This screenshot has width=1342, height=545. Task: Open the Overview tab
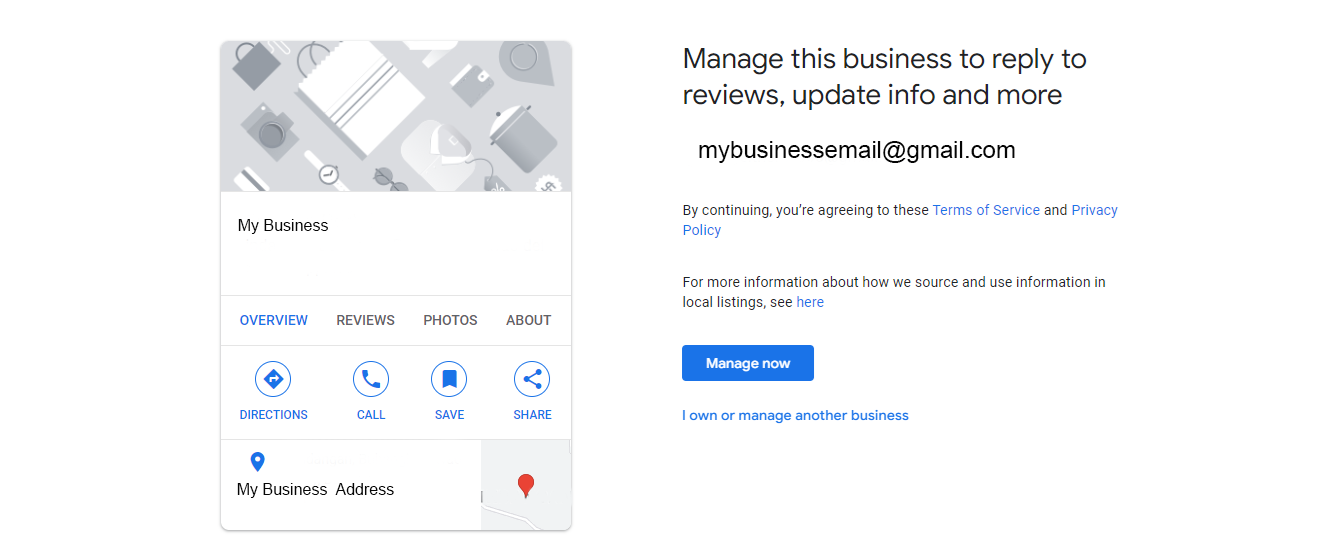[x=274, y=321]
